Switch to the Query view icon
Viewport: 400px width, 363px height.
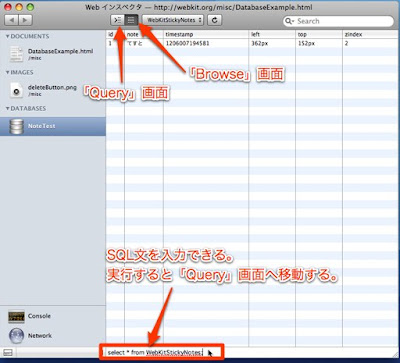click(117, 20)
